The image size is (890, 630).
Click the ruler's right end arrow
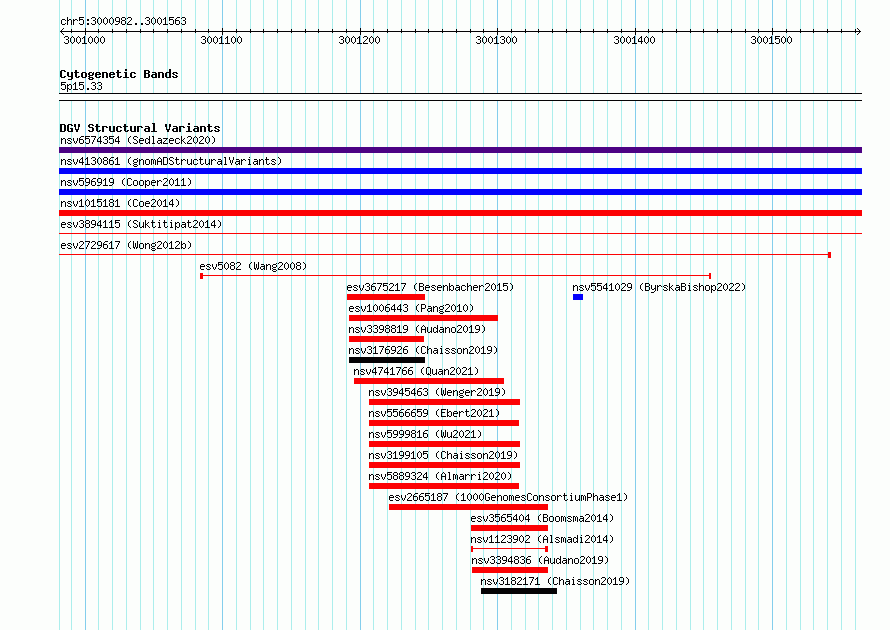858,31
